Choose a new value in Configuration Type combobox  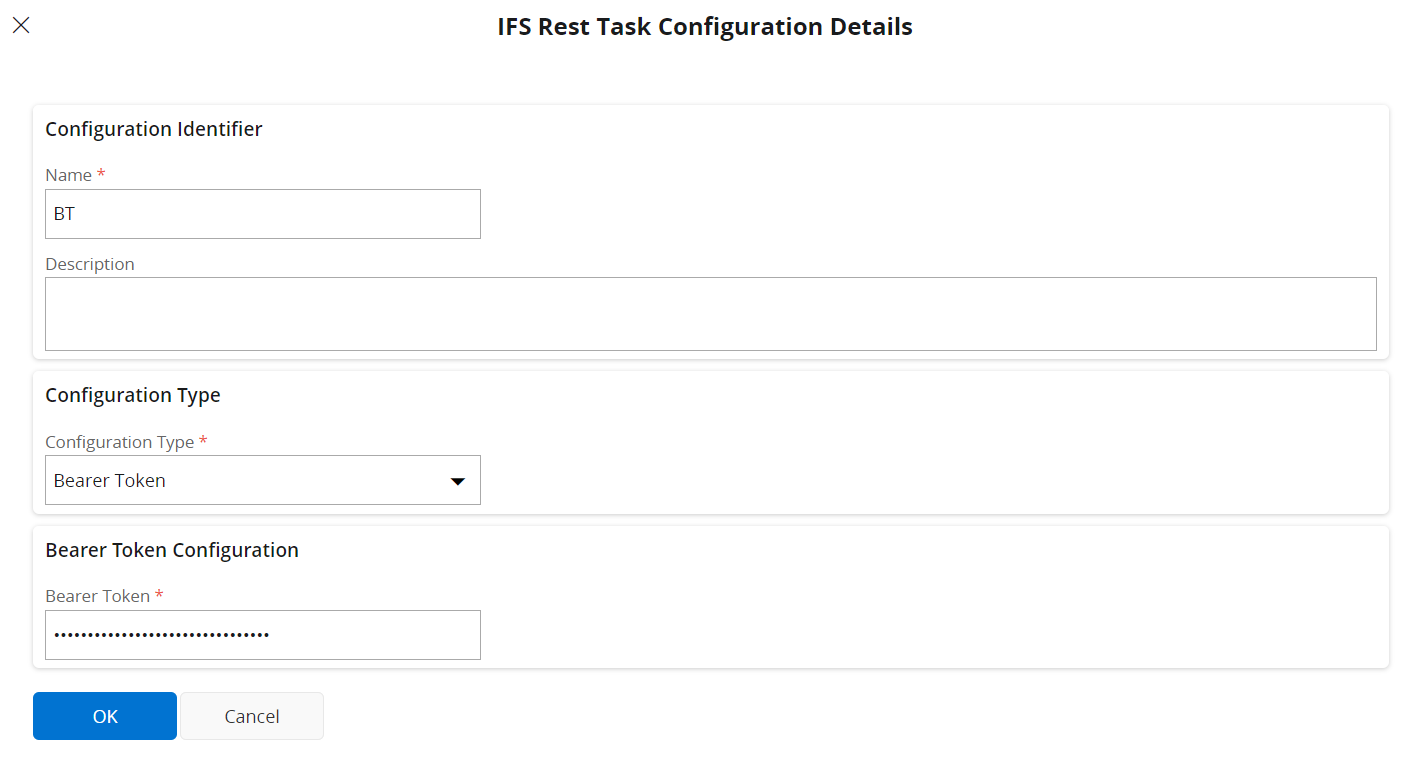[262, 480]
